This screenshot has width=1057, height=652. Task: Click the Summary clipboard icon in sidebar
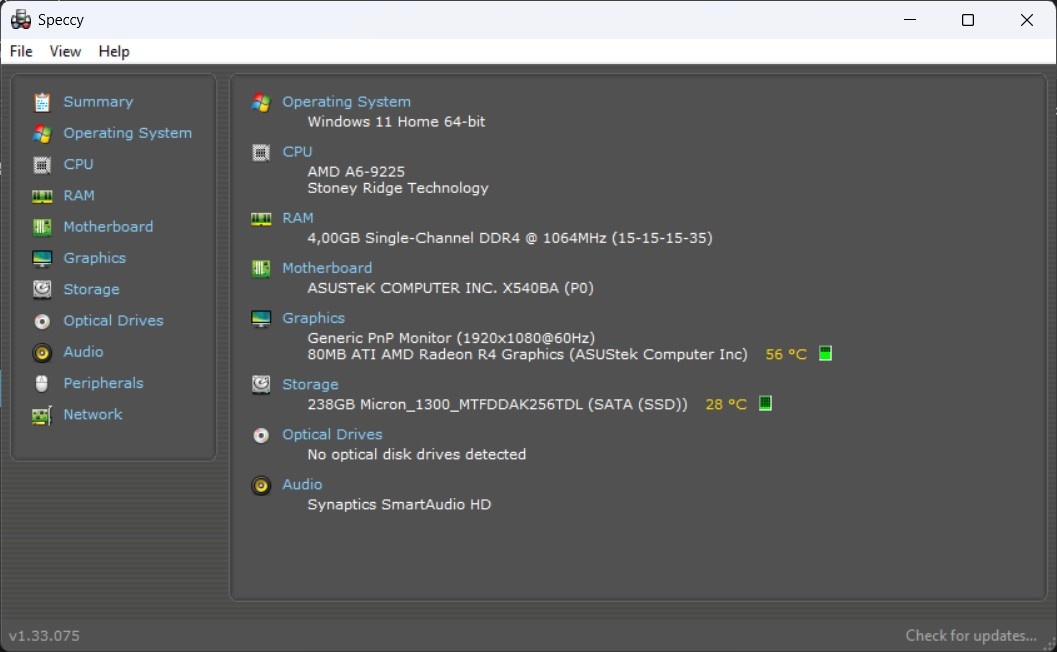pos(42,102)
